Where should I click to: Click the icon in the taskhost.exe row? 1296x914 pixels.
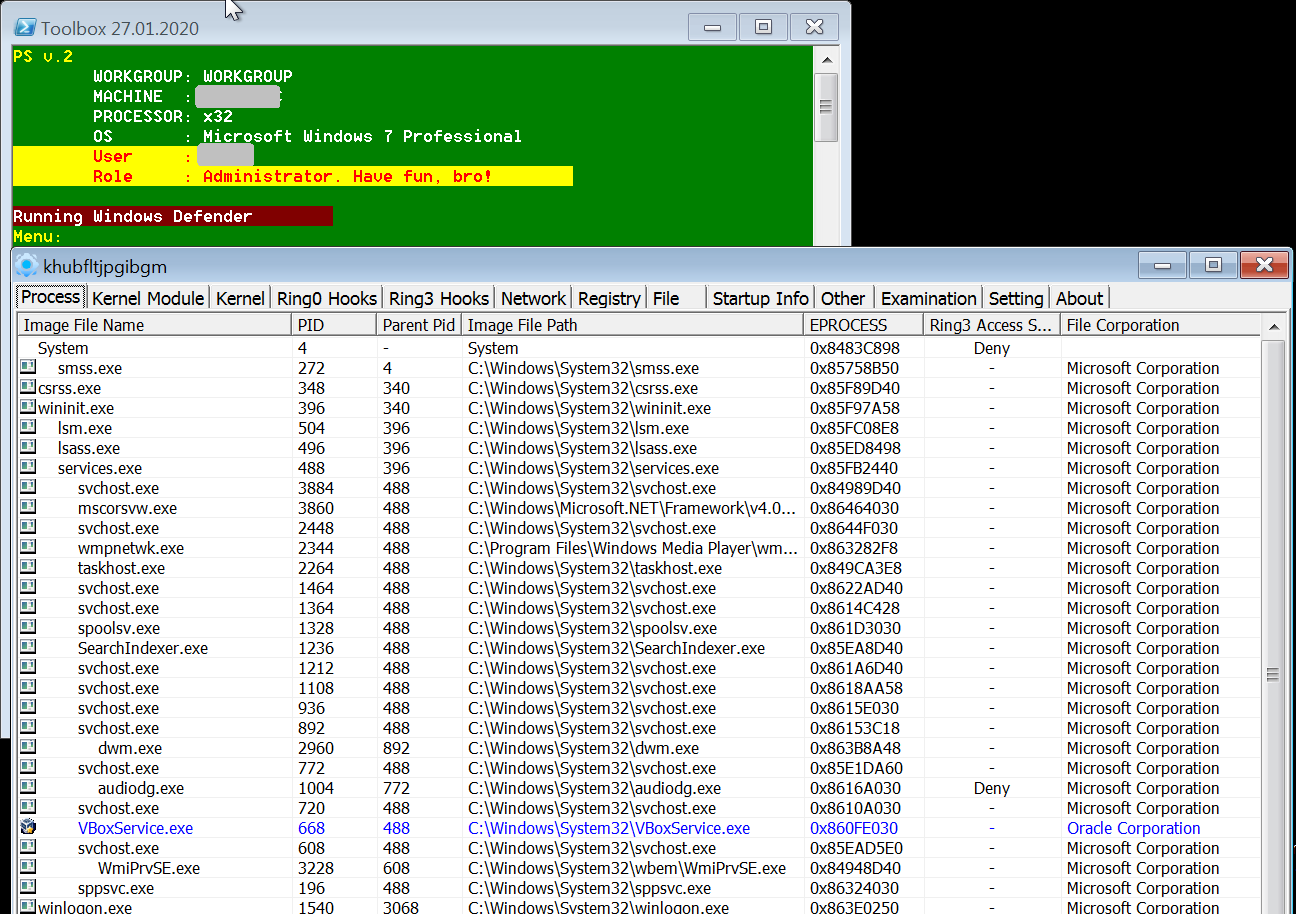coord(27,568)
